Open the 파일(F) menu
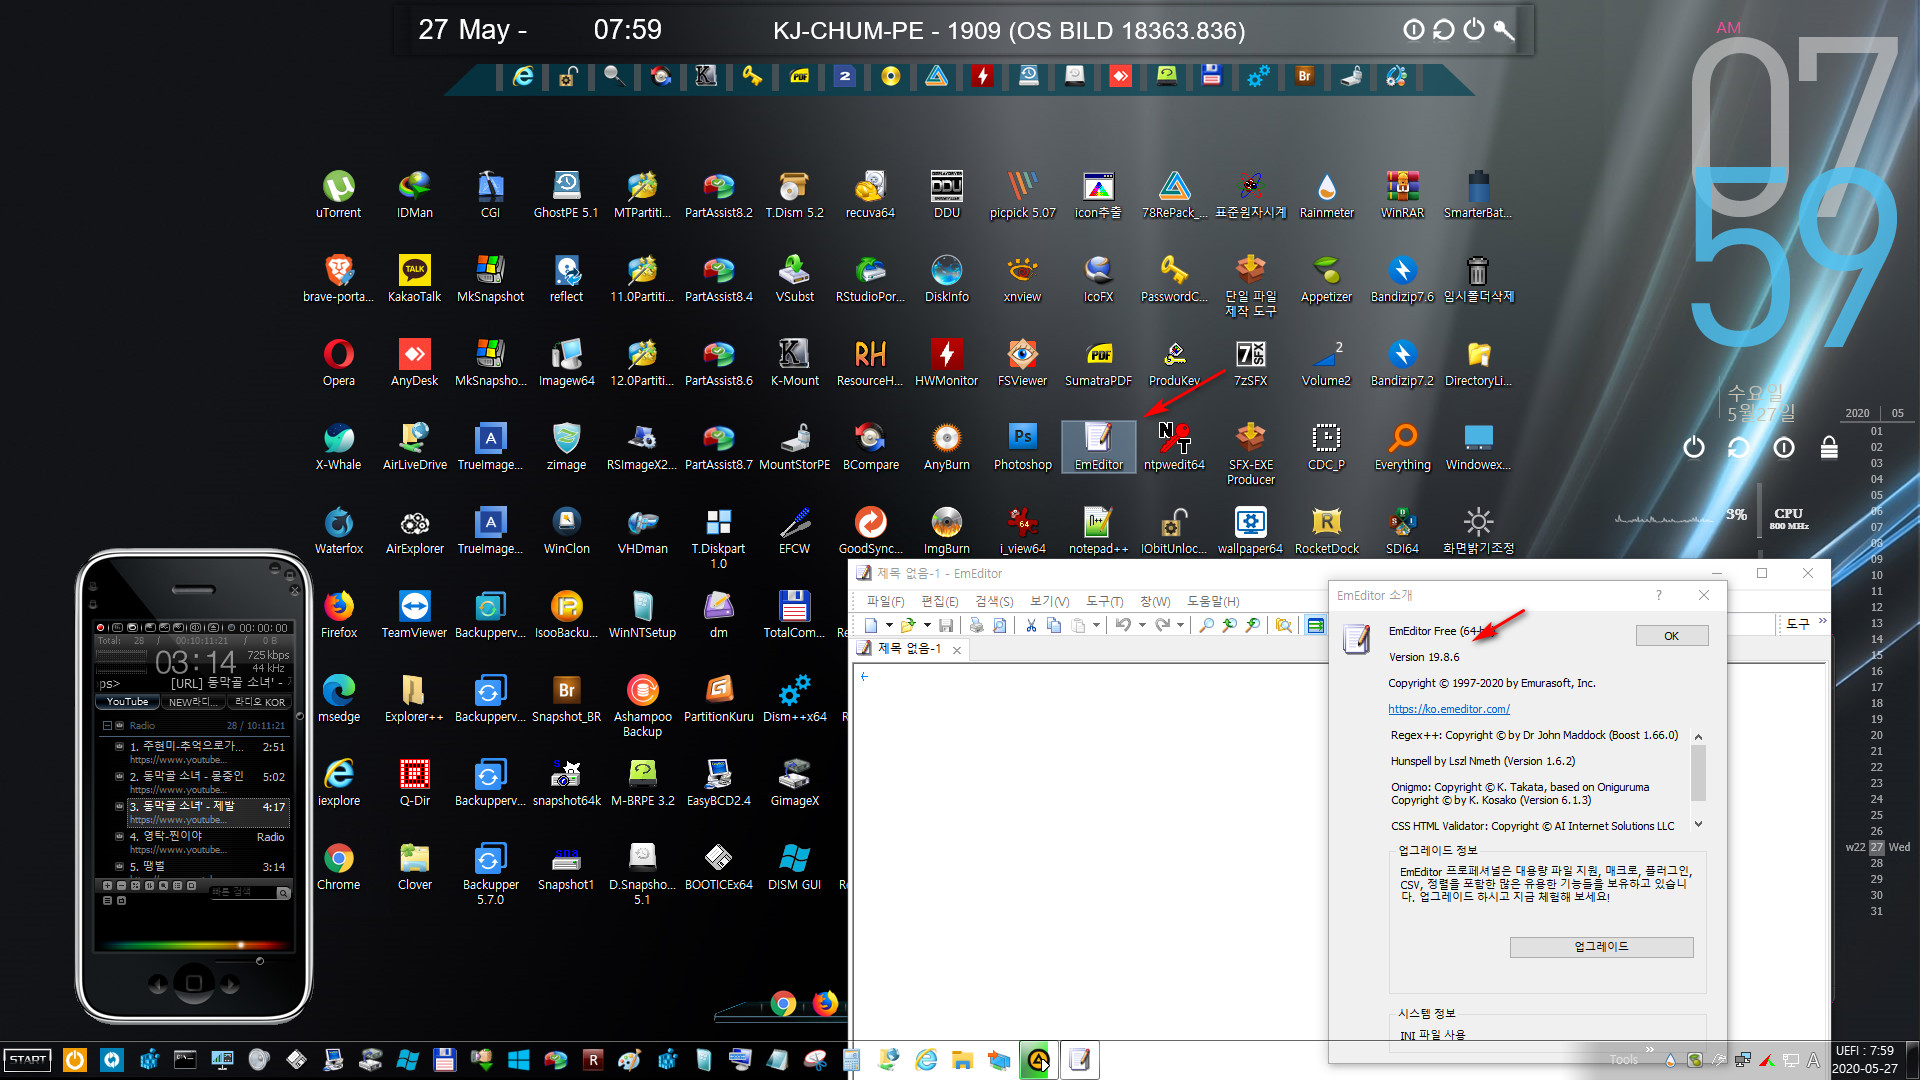Viewport: 1920px width, 1080px height. [x=885, y=601]
